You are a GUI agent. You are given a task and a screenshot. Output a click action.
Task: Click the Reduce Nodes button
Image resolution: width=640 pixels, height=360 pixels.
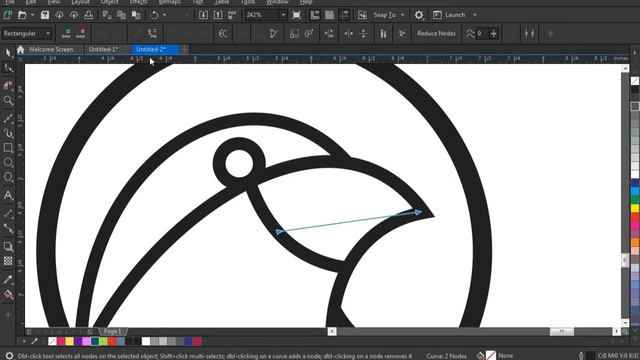(x=436, y=33)
